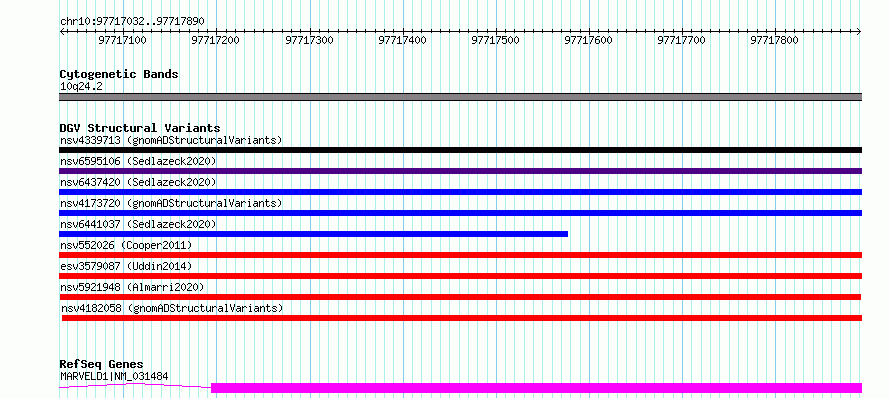
Task: Select the purple nsv6595106 variant bar
Action: coord(460,171)
